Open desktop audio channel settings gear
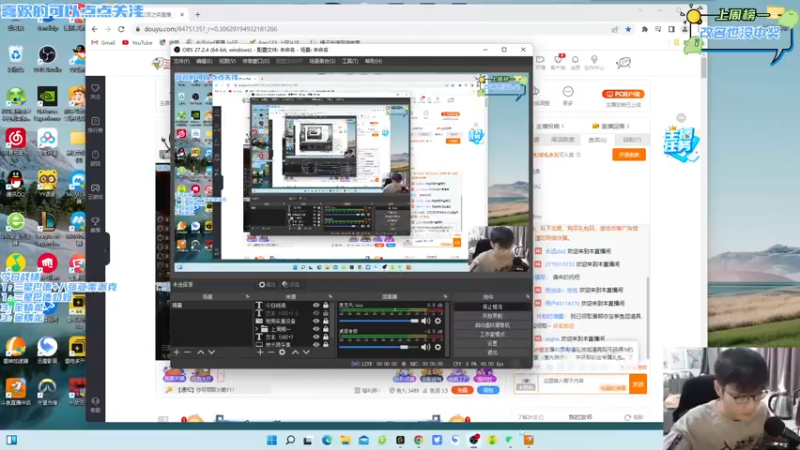 [x=438, y=347]
